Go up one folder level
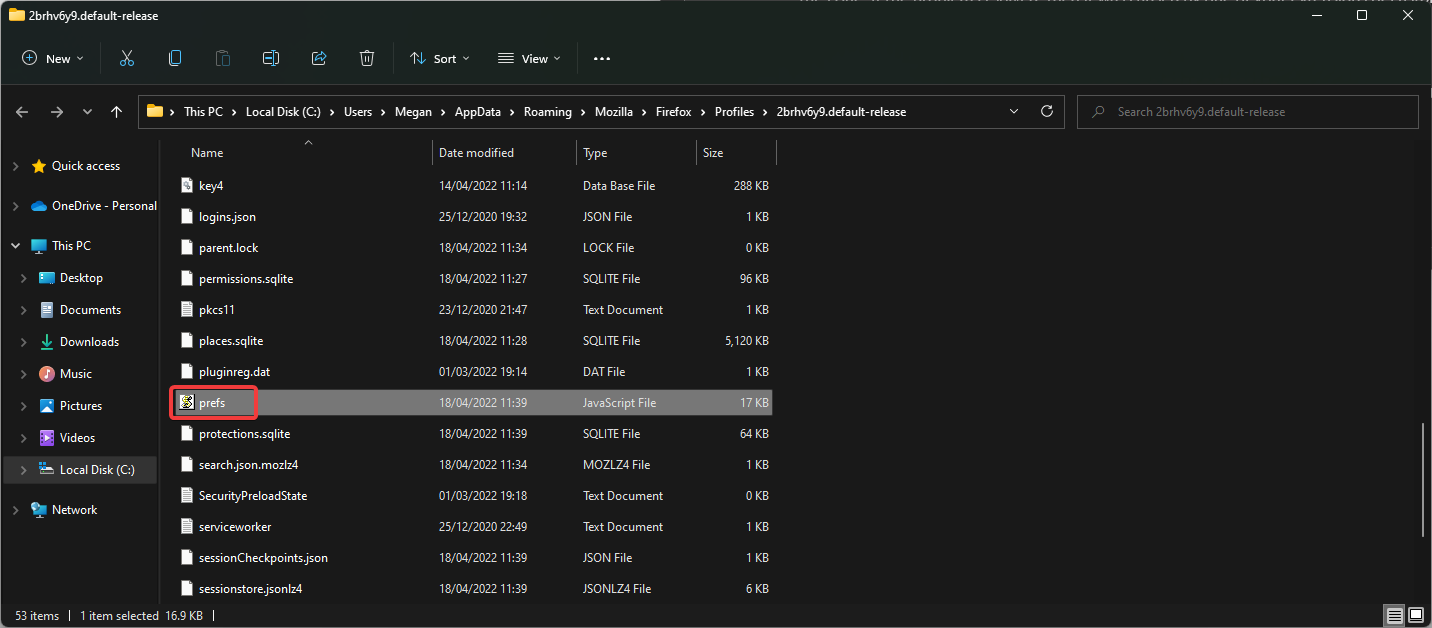 pos(117,112)
